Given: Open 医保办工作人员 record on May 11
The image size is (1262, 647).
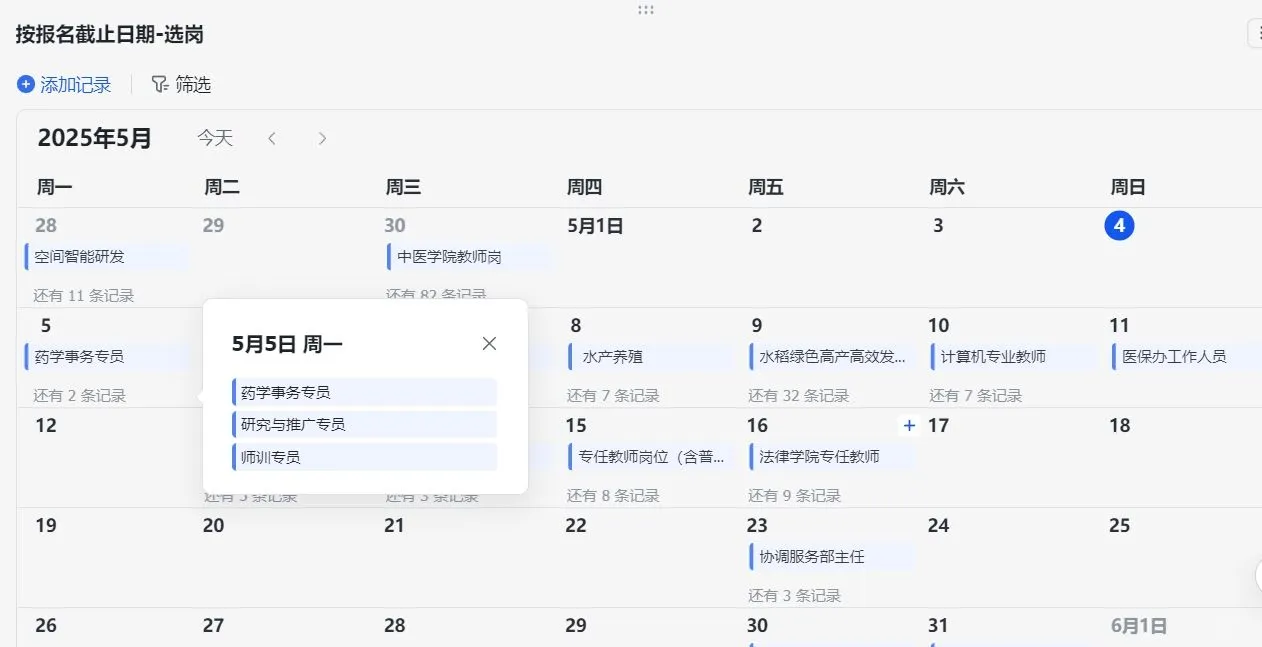Looking at the screenshot, I should point(1187,357).
